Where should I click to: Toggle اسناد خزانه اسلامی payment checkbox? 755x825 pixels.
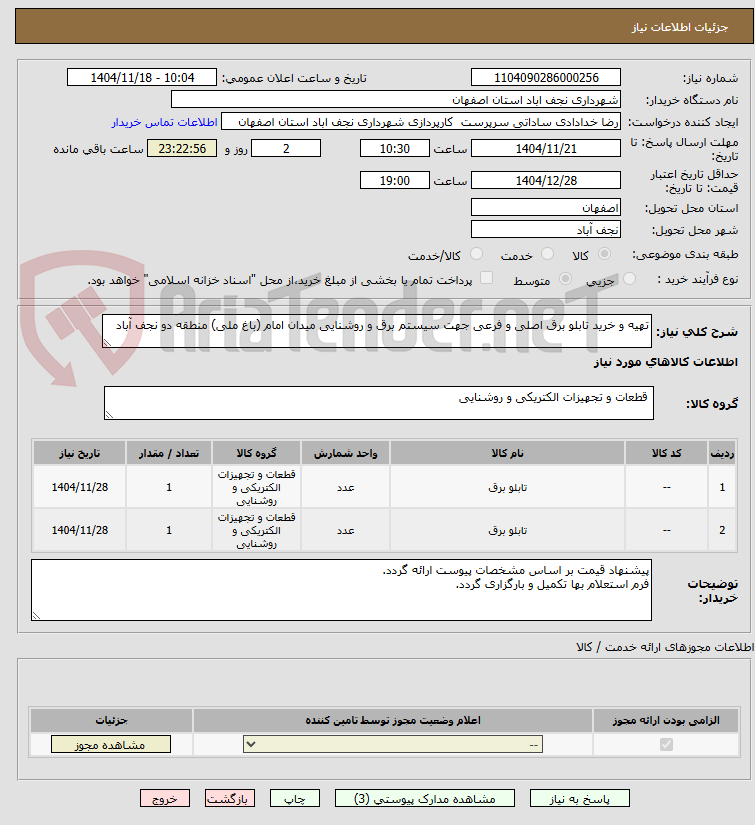[x=487, y=278]
